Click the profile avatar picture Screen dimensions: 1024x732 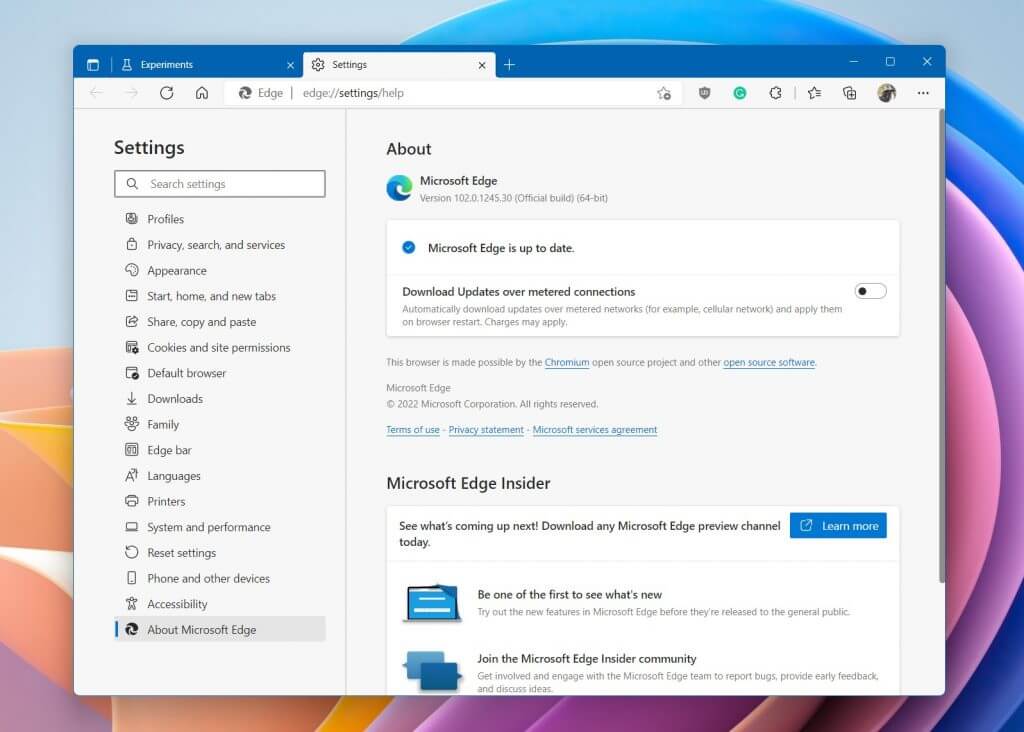[886, 93]
